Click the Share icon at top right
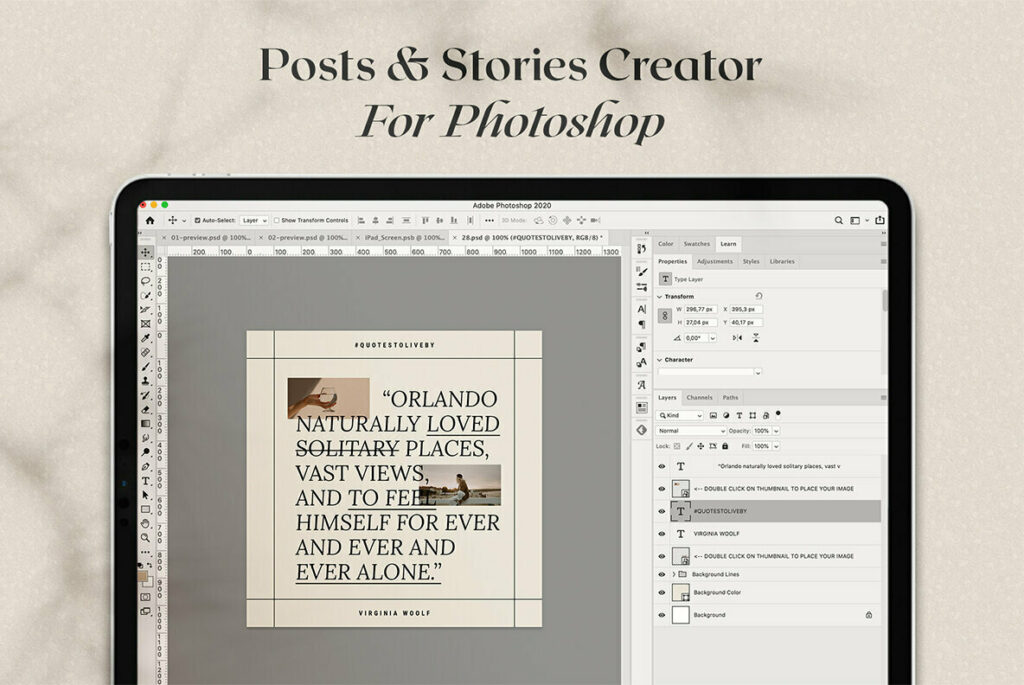 [879, 220]
